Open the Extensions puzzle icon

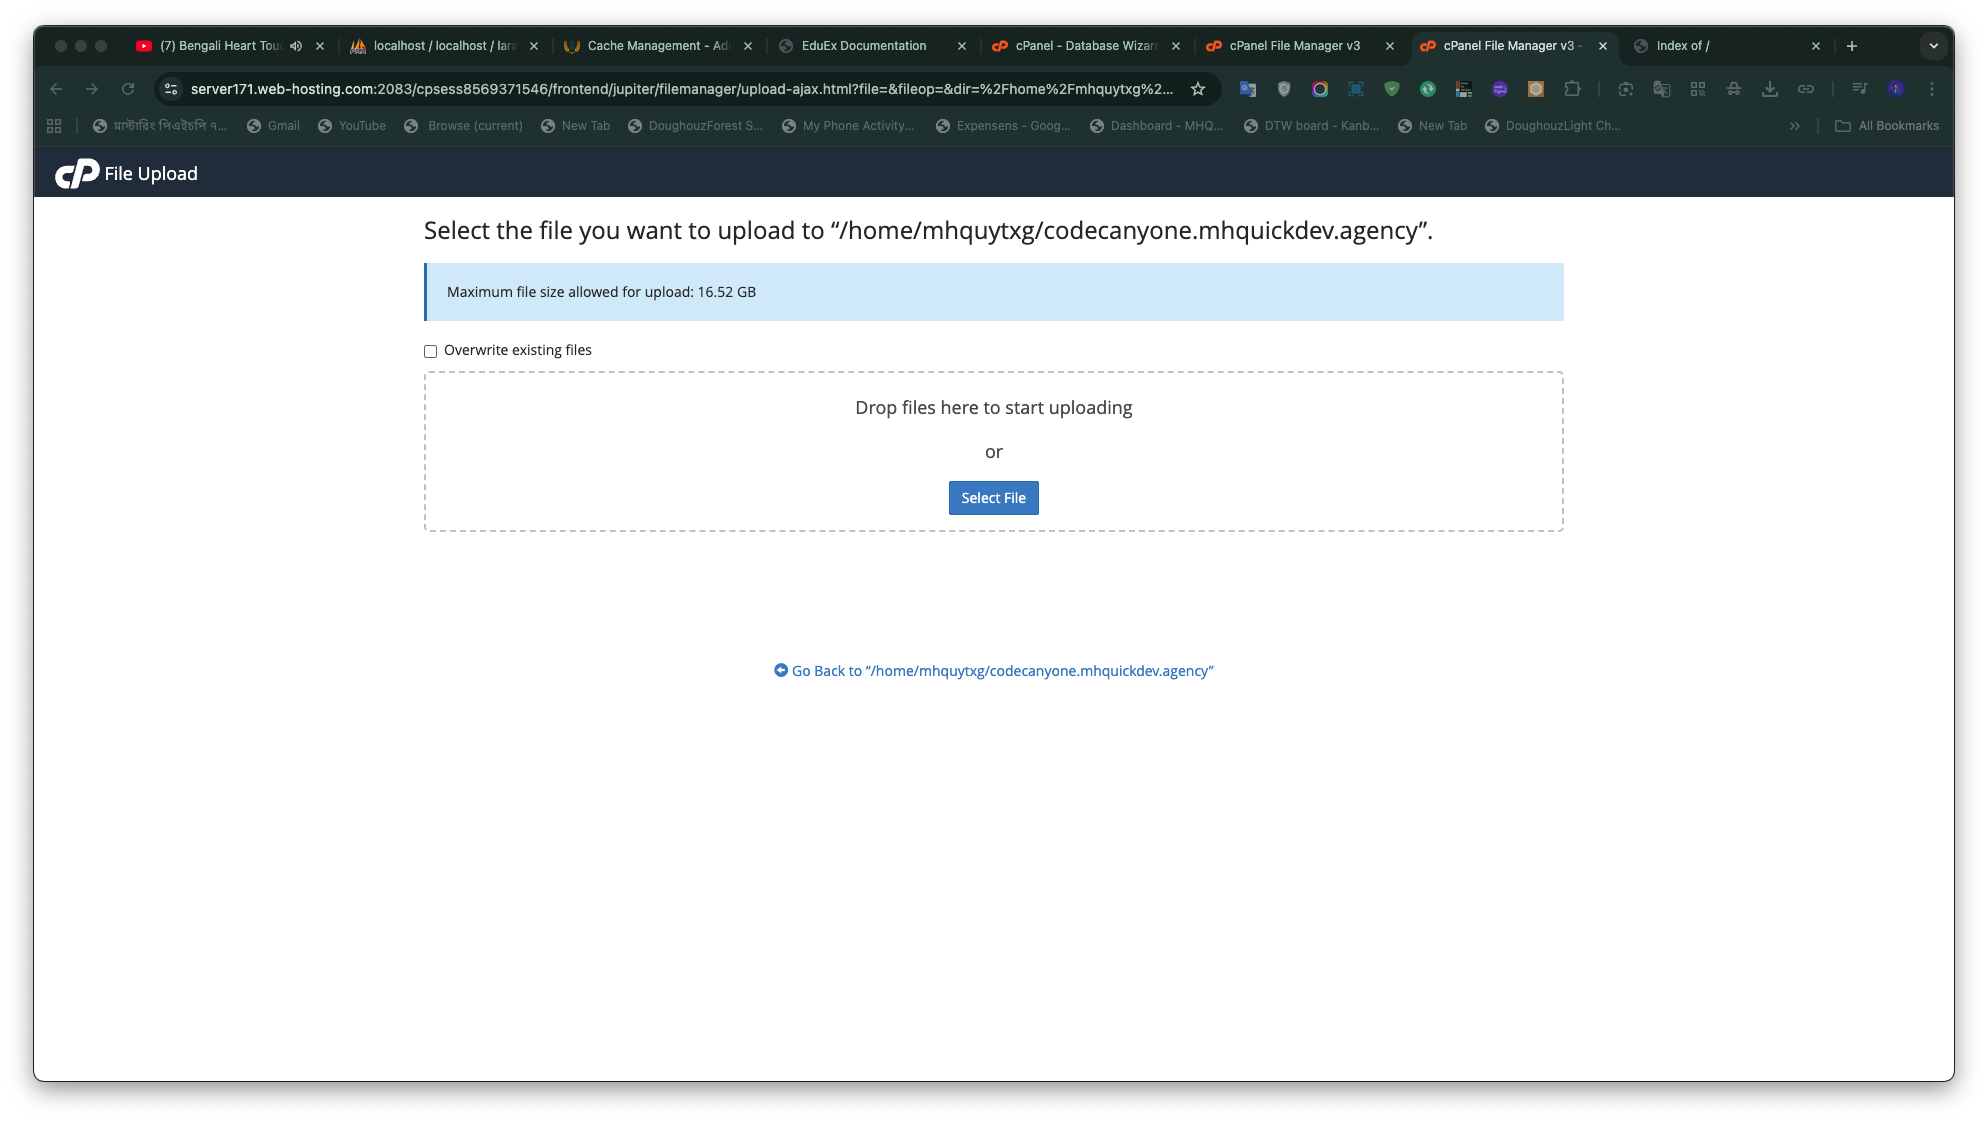click(1572, 89)
